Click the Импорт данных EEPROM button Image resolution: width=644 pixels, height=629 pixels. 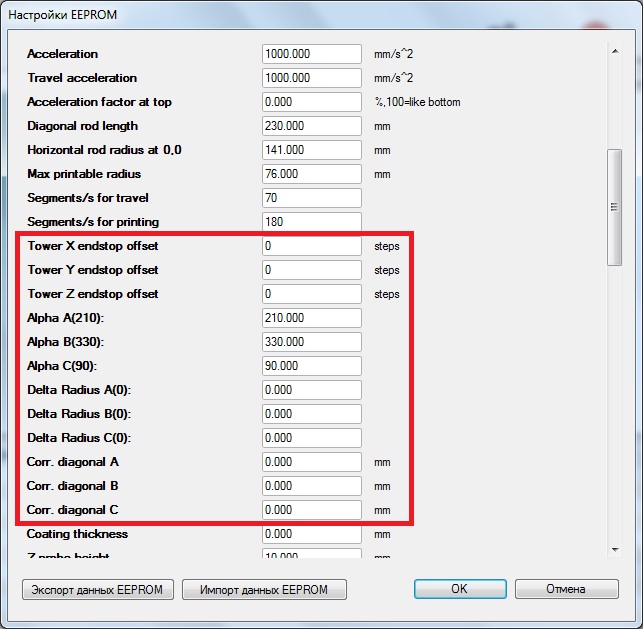(x=264, y=590)
